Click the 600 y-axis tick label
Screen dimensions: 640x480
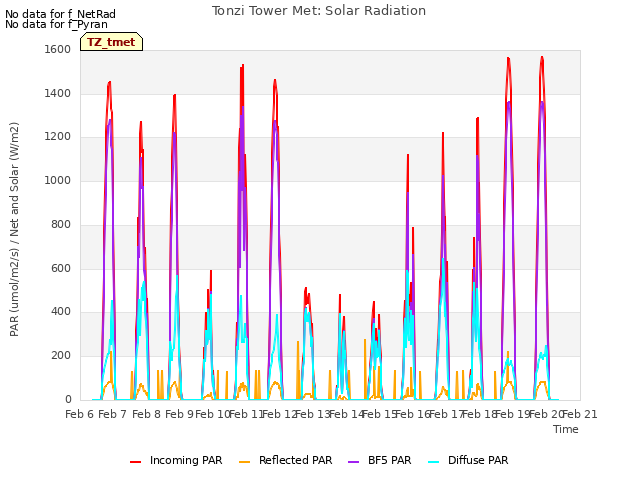(61, 269)
